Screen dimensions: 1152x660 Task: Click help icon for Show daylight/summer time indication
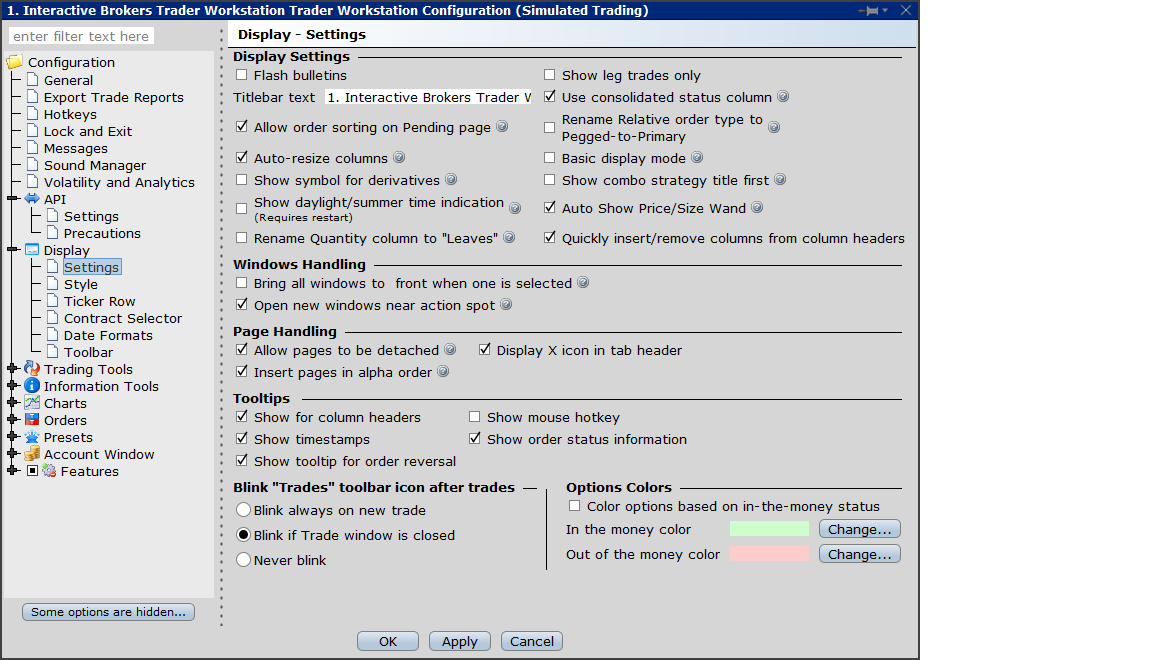point(515,209)
